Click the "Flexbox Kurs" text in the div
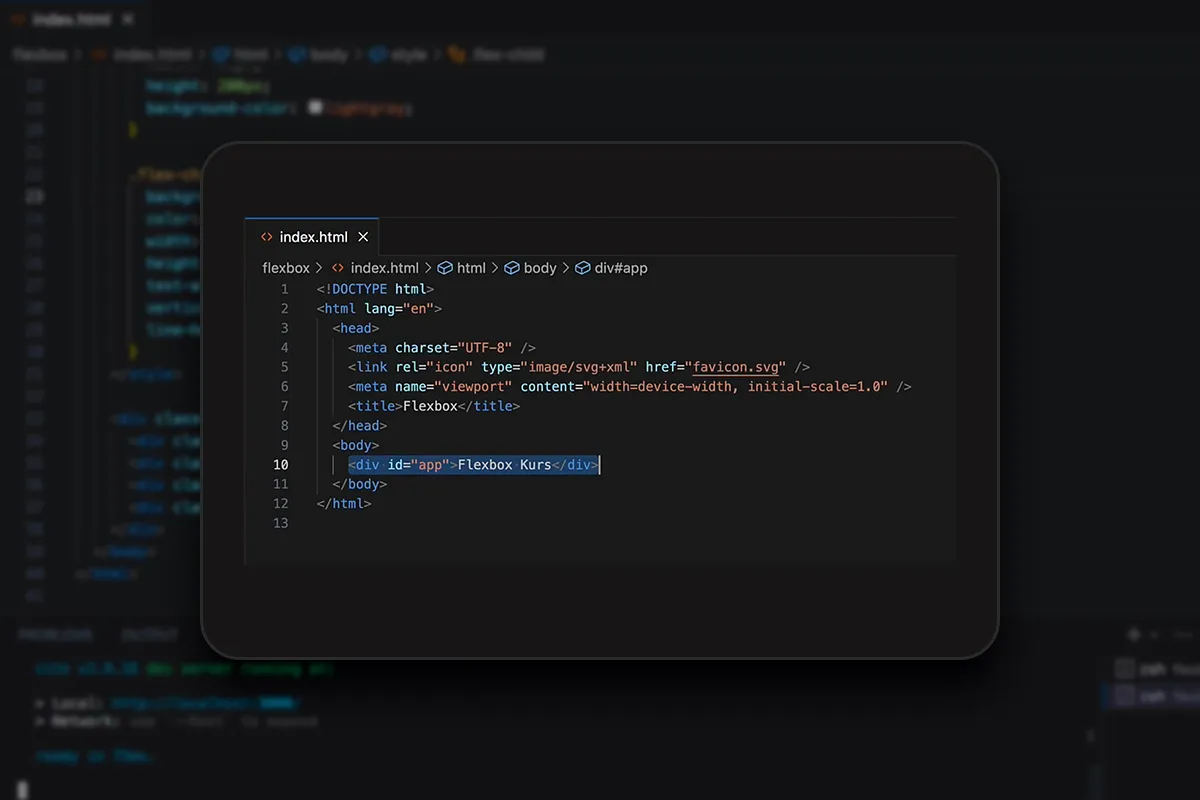Screen dimensions: 1200x800 (x=505, y=465)
